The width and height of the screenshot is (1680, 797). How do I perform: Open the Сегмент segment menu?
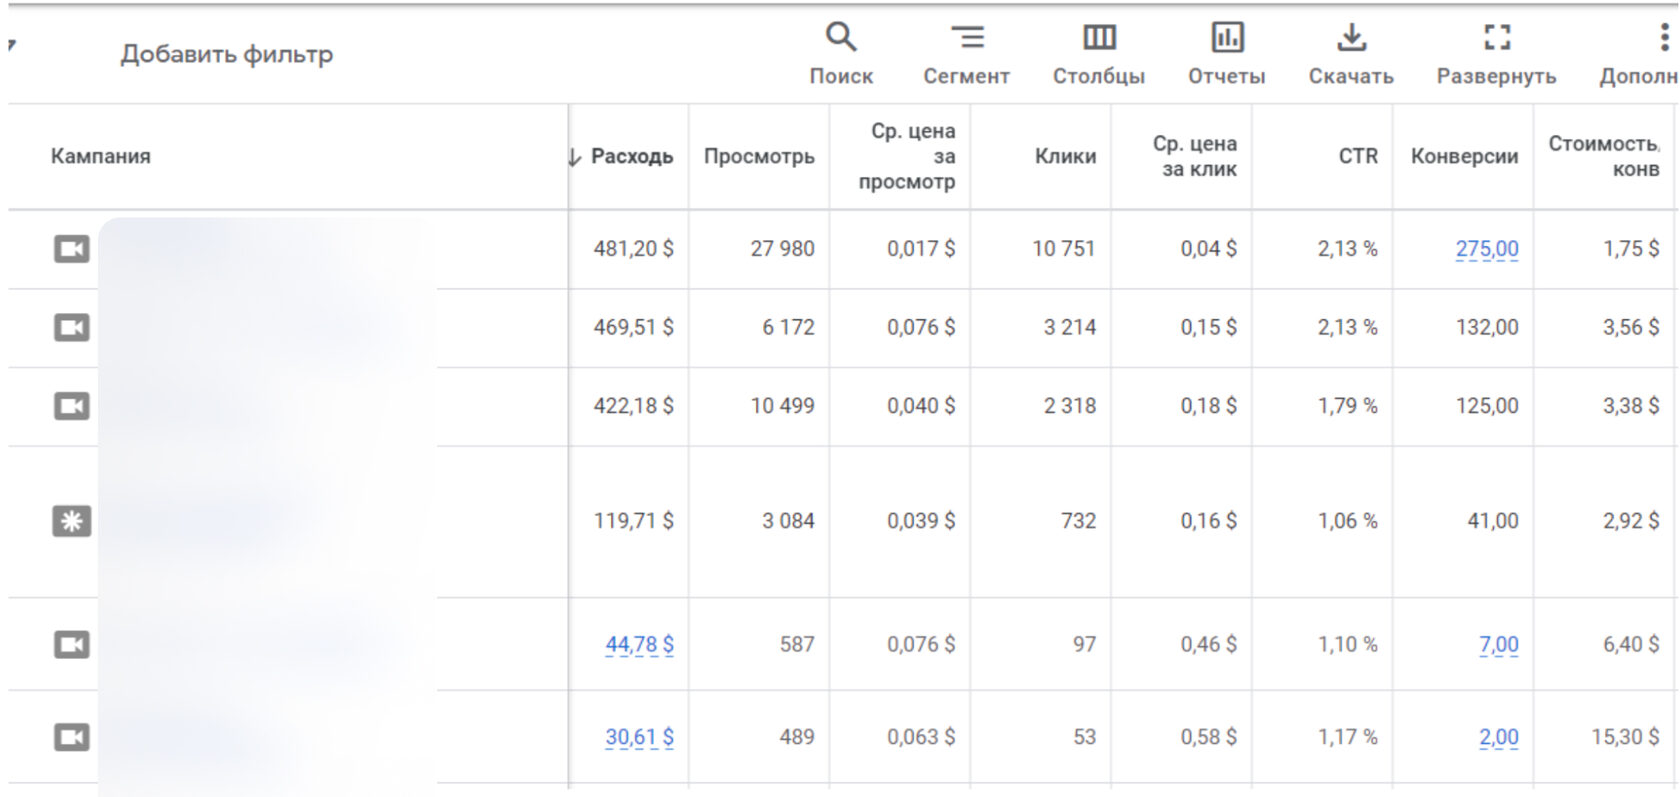pos(966,54)
